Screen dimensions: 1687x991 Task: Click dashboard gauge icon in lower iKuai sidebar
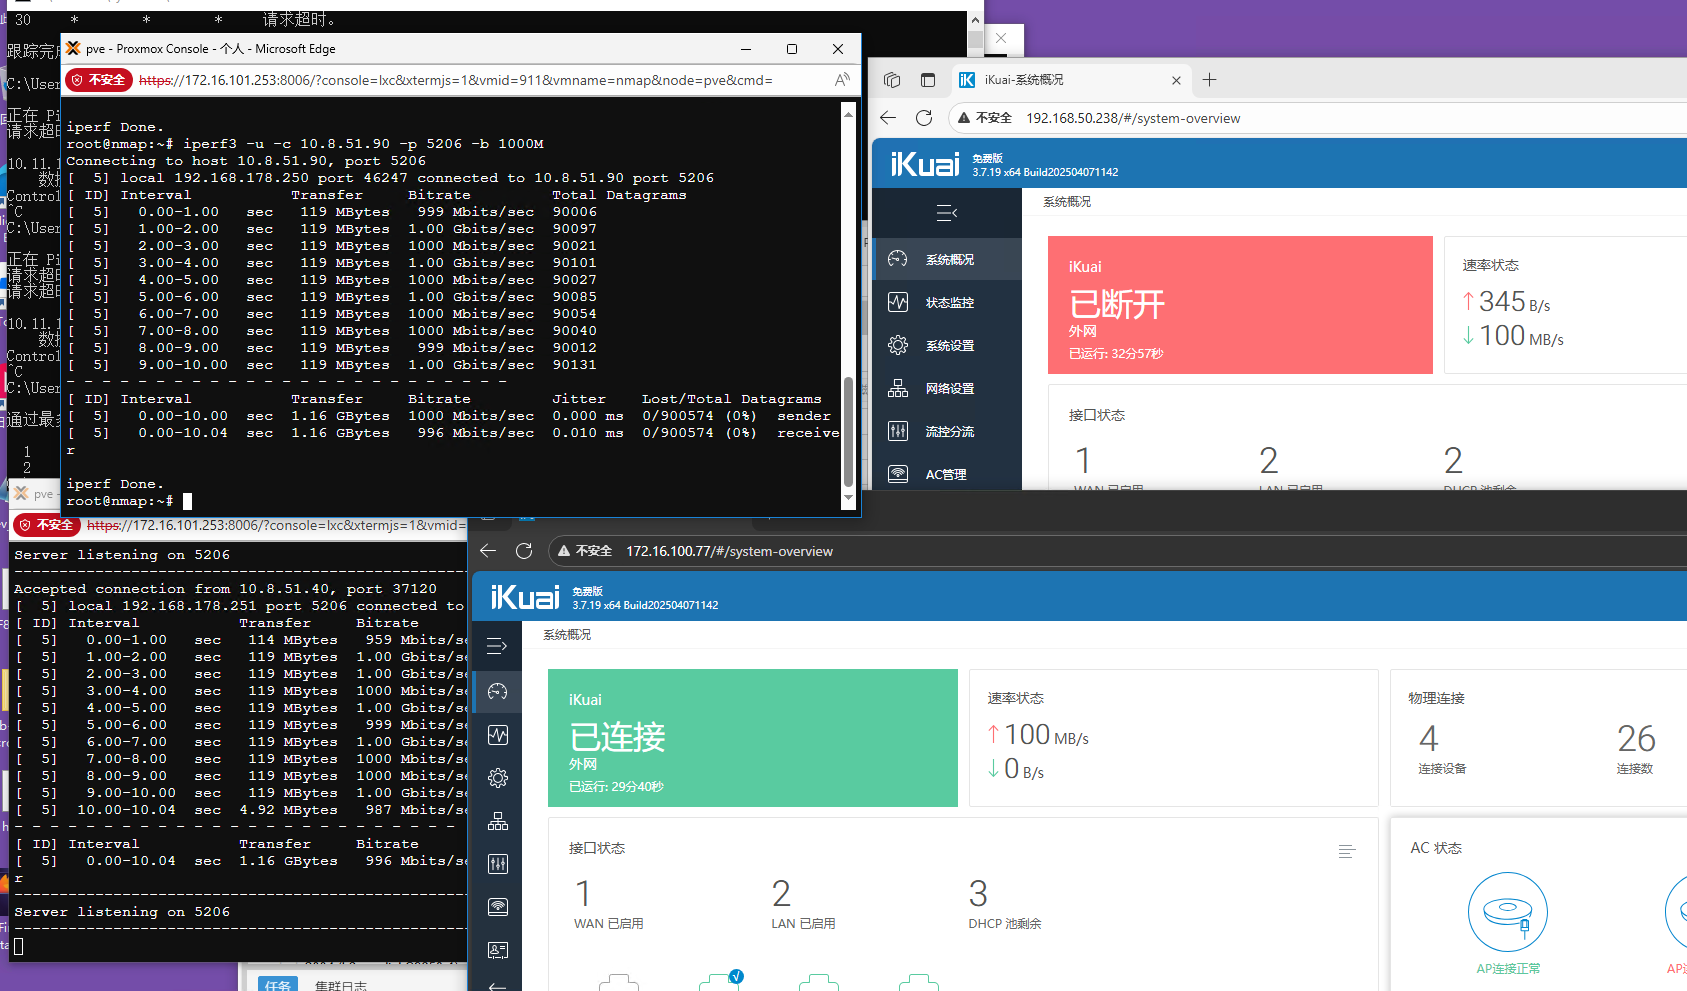coord(497,692)
